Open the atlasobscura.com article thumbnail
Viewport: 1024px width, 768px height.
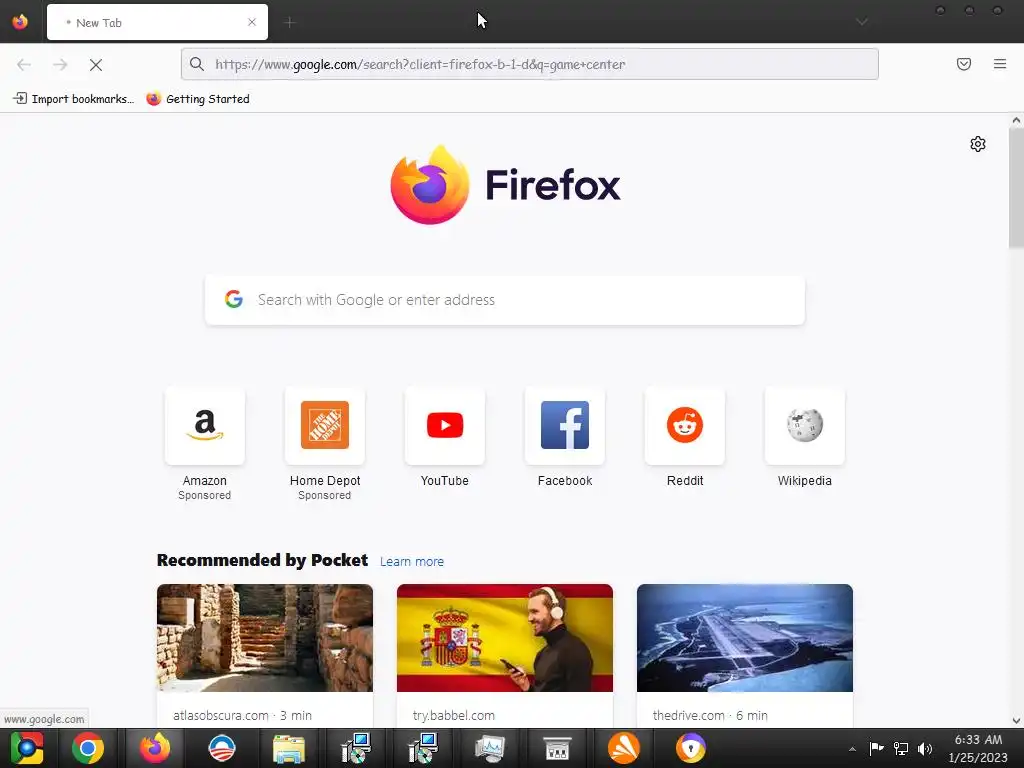(x=264, y=638)
